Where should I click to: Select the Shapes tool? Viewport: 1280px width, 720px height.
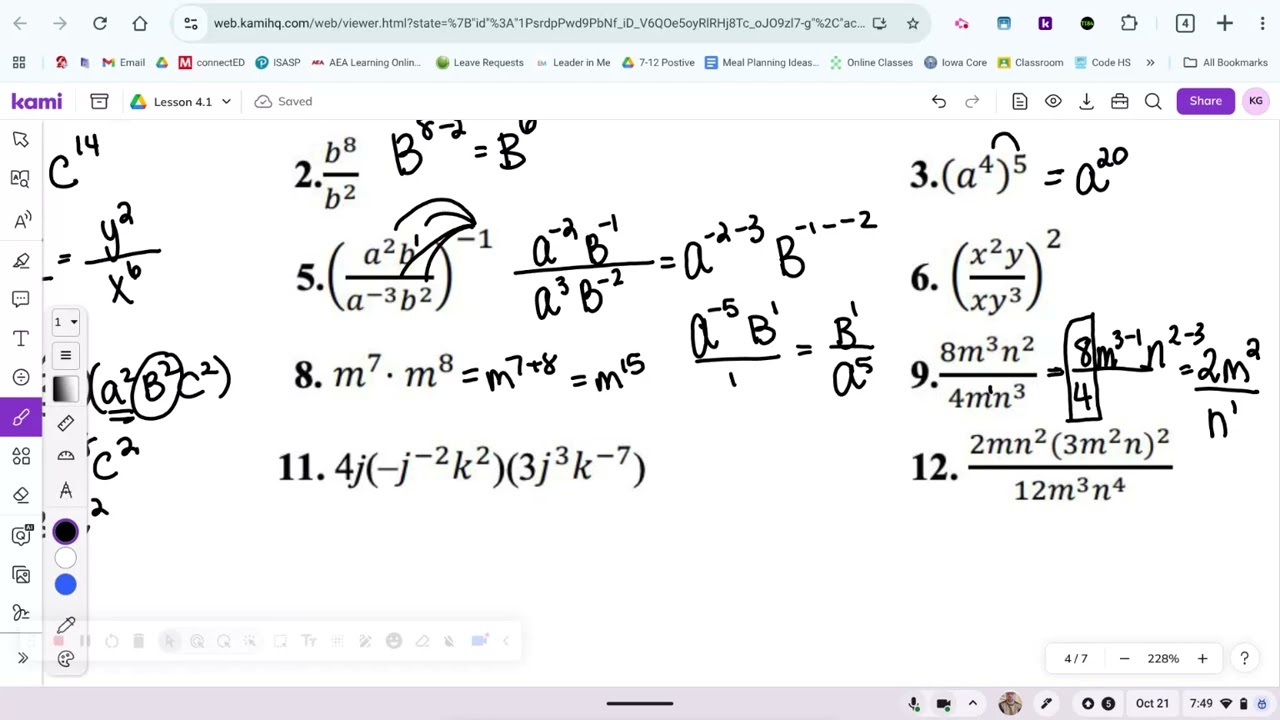click(21, 456)
